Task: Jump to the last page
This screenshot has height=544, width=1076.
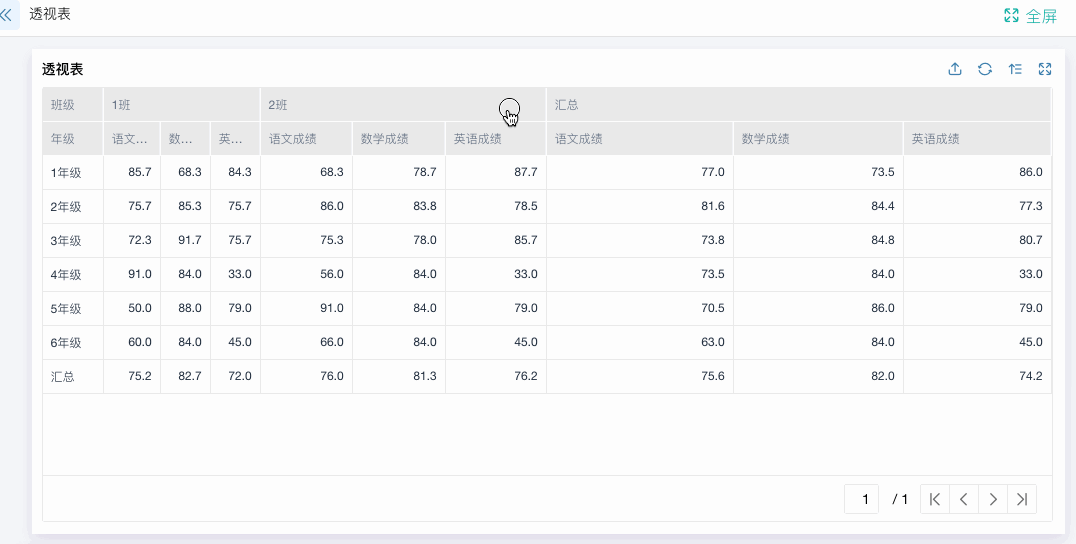Action: pyautogui.click(x=1021, y=499)
